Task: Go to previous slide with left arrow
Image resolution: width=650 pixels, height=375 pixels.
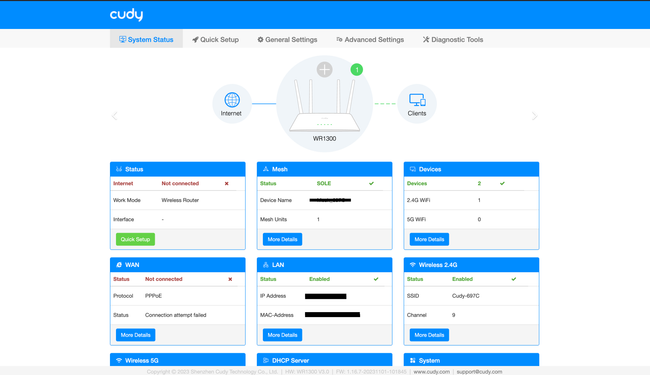Action: click(x=115, y=116)
